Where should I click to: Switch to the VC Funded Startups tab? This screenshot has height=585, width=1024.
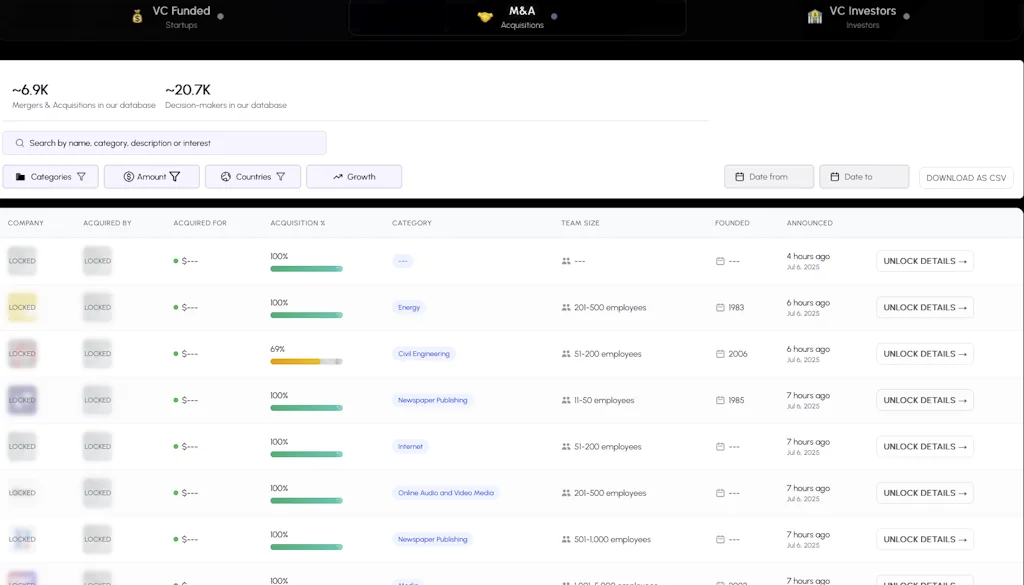[x=181, y=16]
